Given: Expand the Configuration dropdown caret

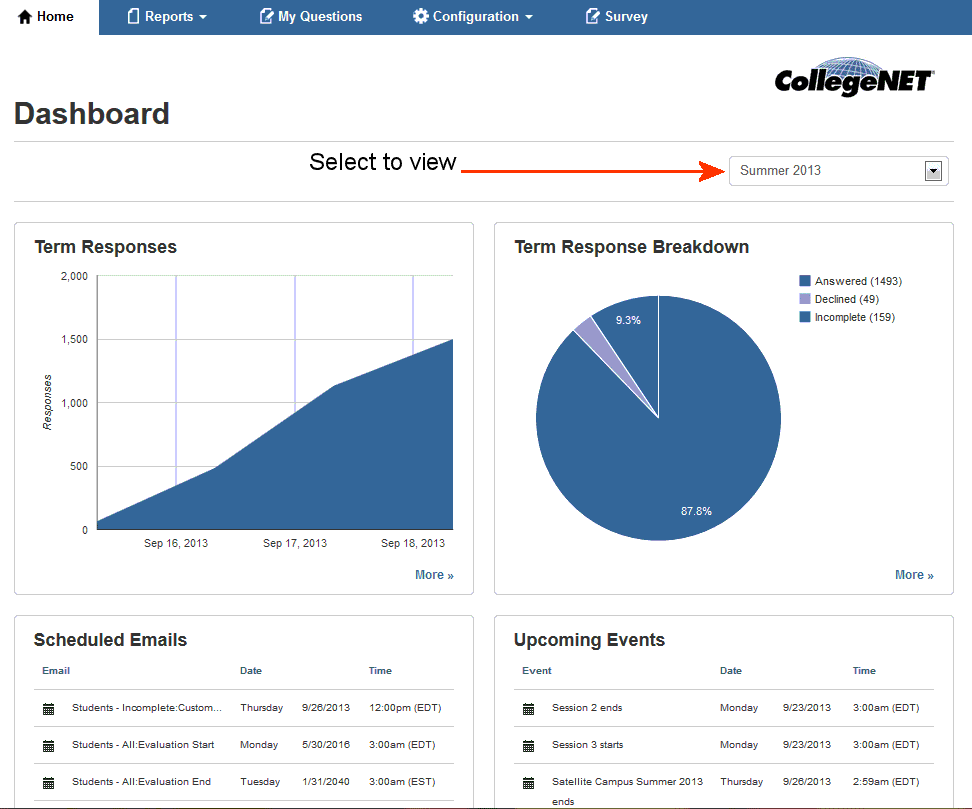Looking at the screenshot, I should 529,17.
